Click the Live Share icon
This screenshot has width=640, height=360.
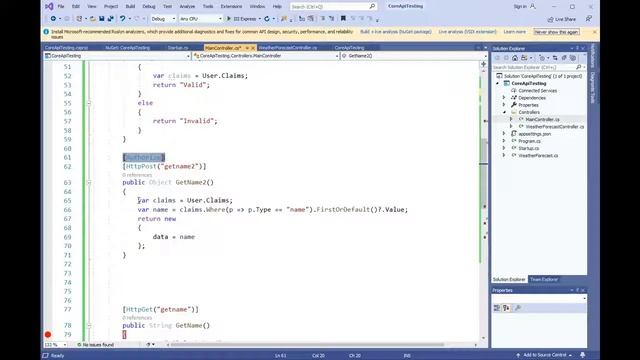(550, 19)
